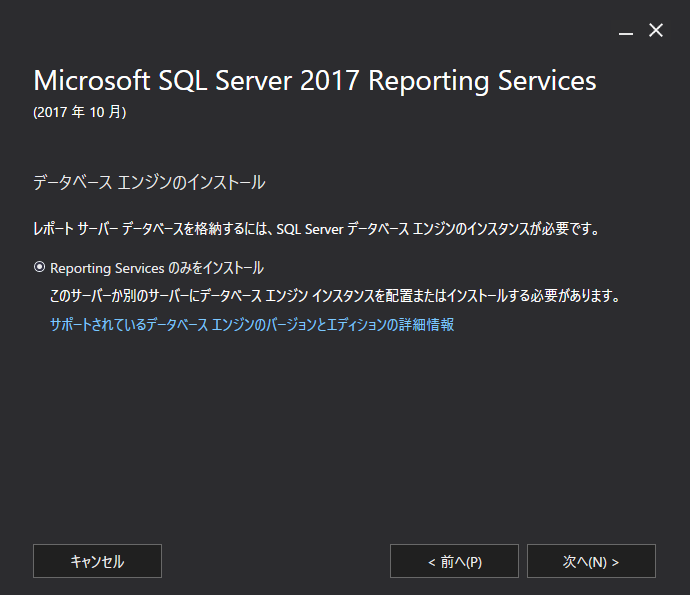This screenshot has height=595, width=690.
Task: Close the SQL Server setup window
Action: tap(656, 30)
